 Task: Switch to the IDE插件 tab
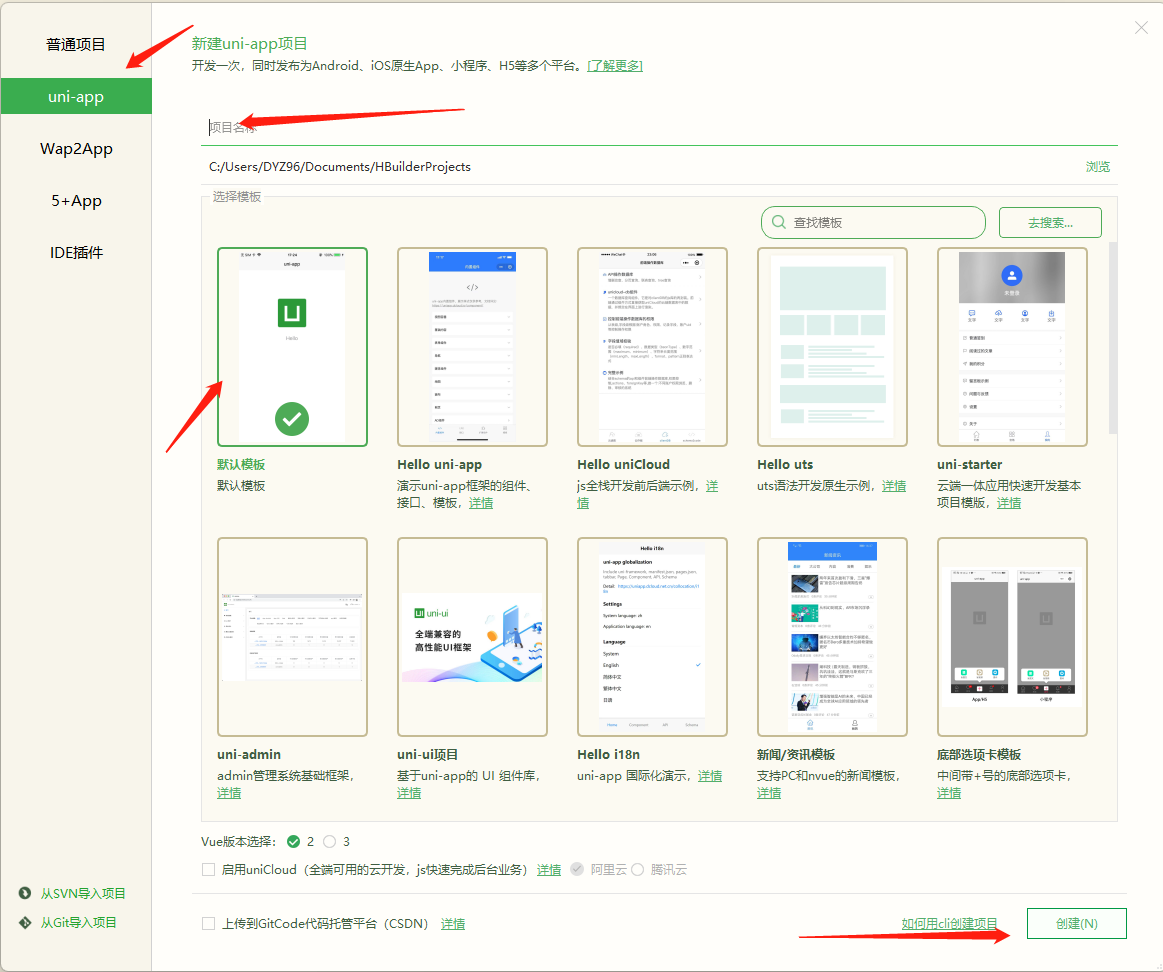click(76, 252)
